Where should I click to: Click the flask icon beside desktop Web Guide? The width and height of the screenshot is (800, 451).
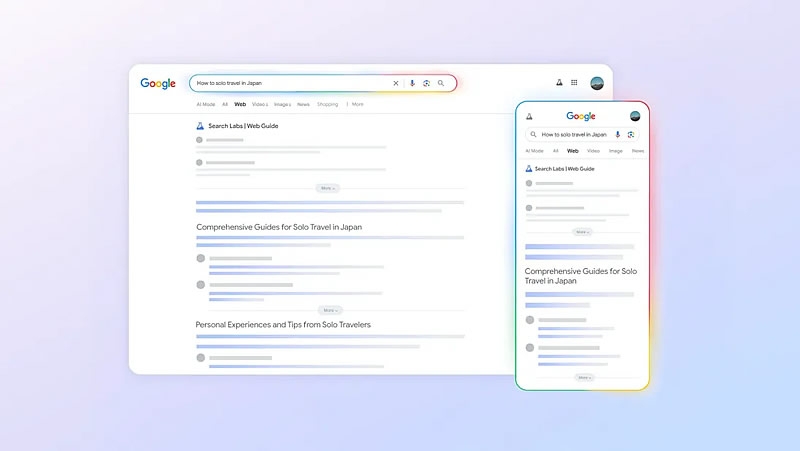200,126
